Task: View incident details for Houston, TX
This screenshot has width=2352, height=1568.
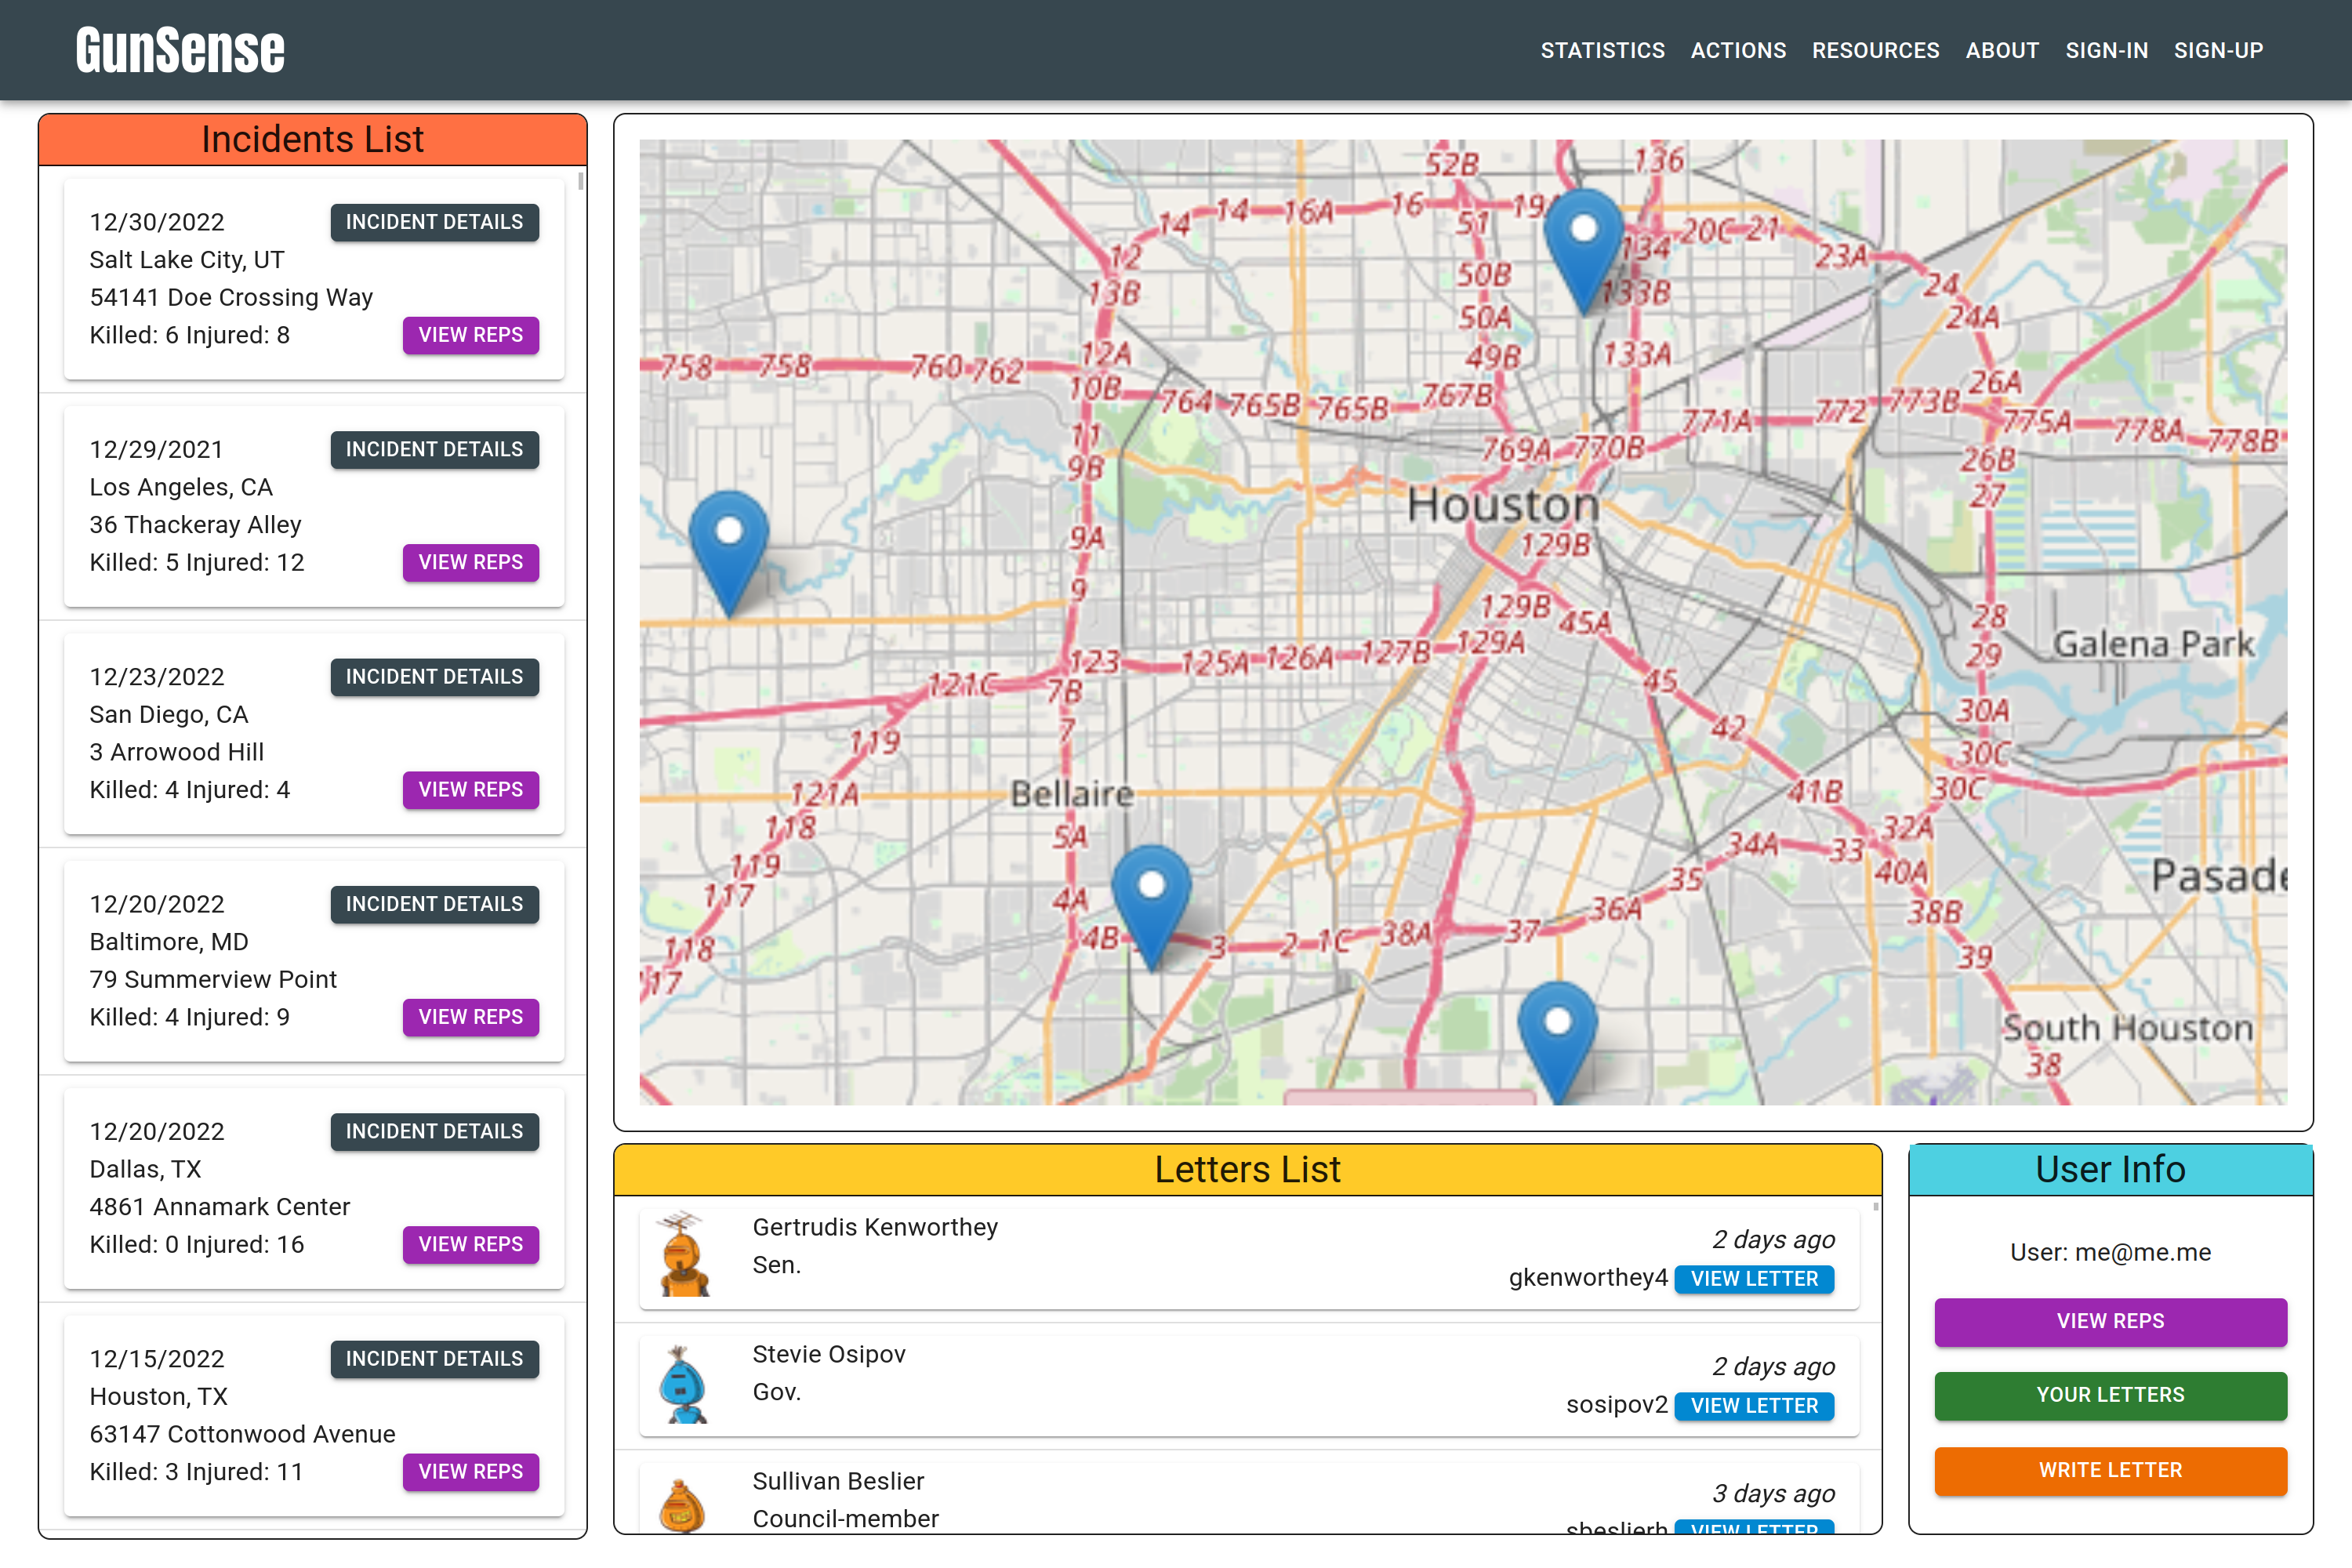Action: pyautogui.click(x=434, y=1359)
